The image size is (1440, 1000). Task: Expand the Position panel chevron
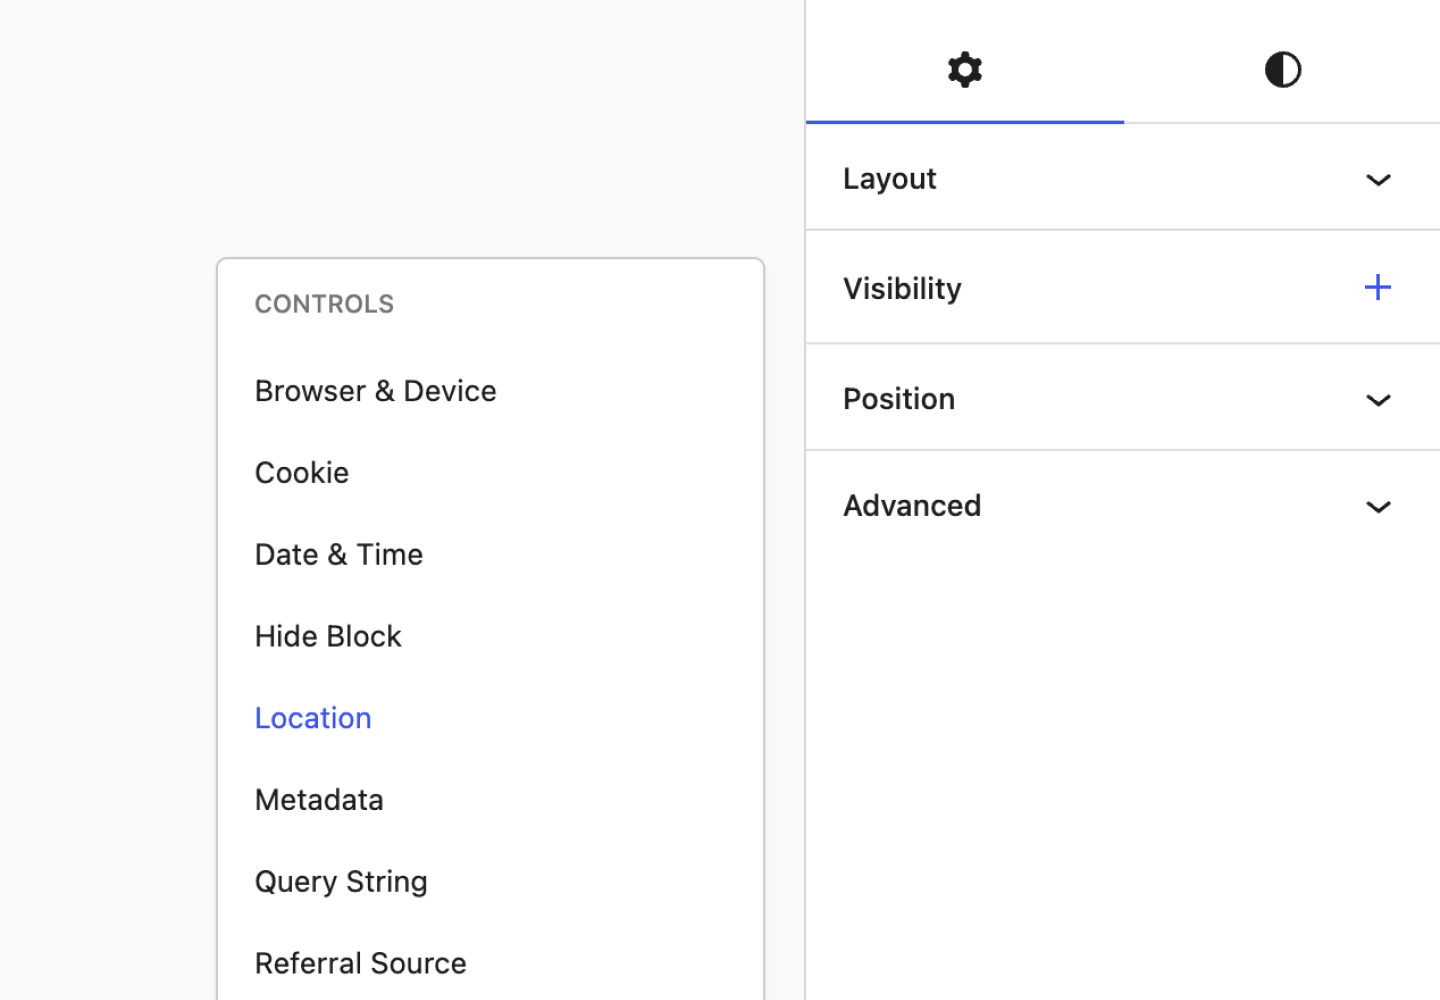1378,400
